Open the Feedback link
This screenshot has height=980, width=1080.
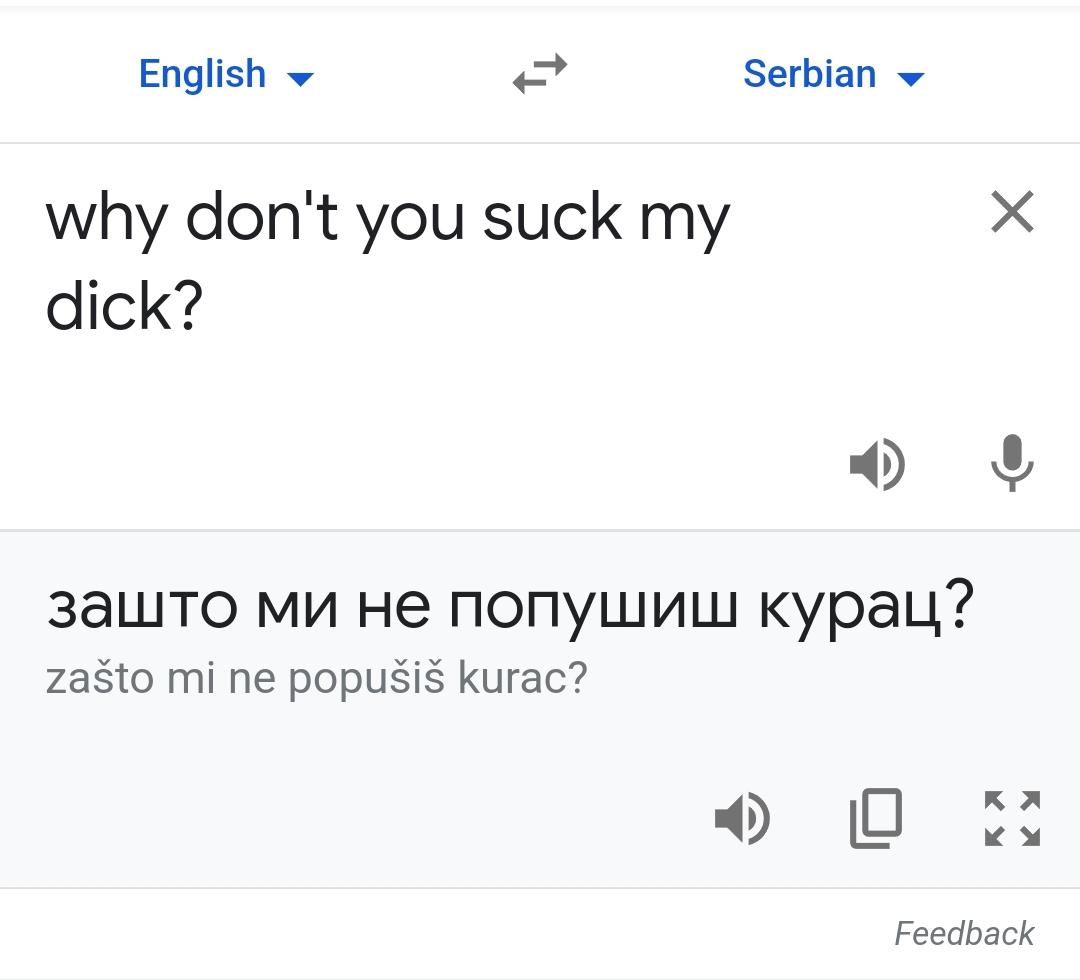click(x=965, y=933)
